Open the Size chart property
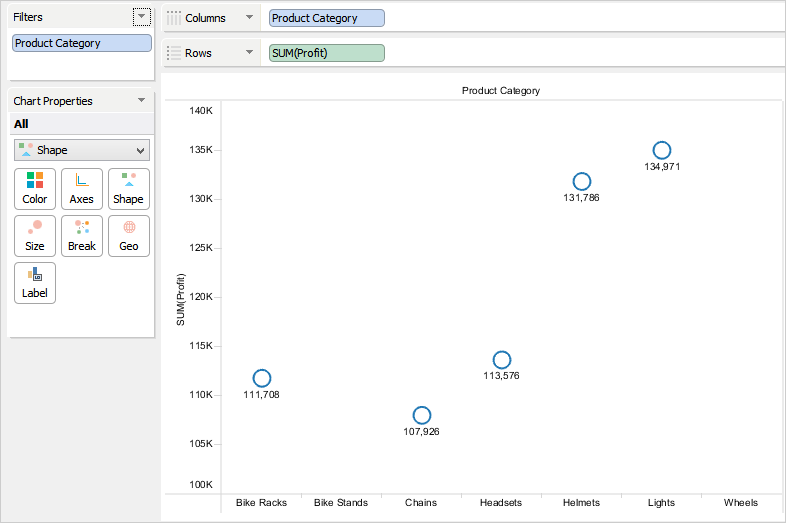The height and width of the screenshot is (523, 786). pos(35,235)
